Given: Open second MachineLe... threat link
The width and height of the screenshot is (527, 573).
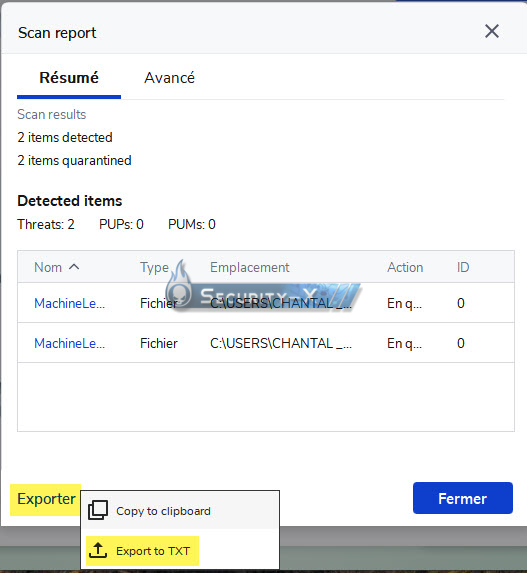Looking at the screenshot, I should (69, 344).
